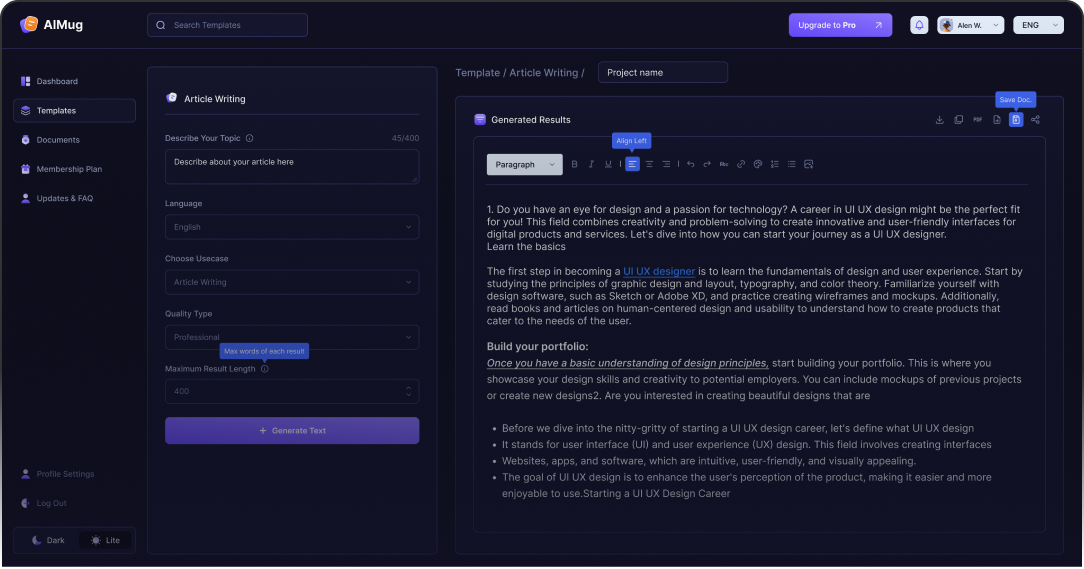
Task: Click the share icon in Generated Results
Action: tap(1035, 120)
